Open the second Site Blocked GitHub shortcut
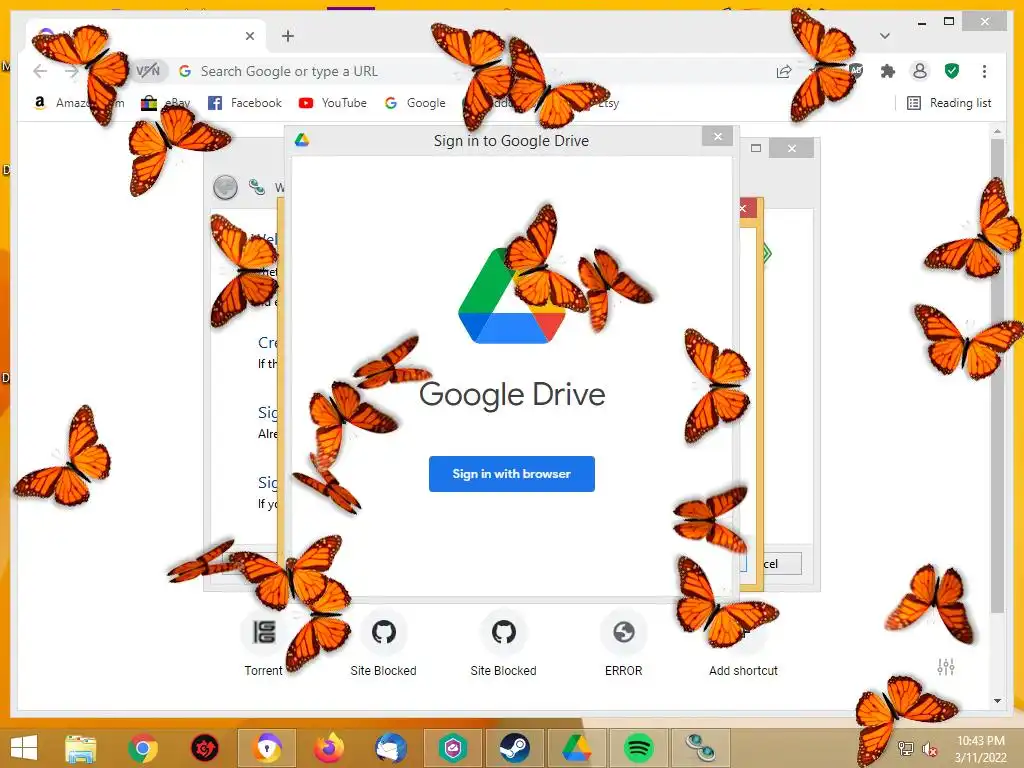Screen dimensions: 1024x768 coord(504,643)
